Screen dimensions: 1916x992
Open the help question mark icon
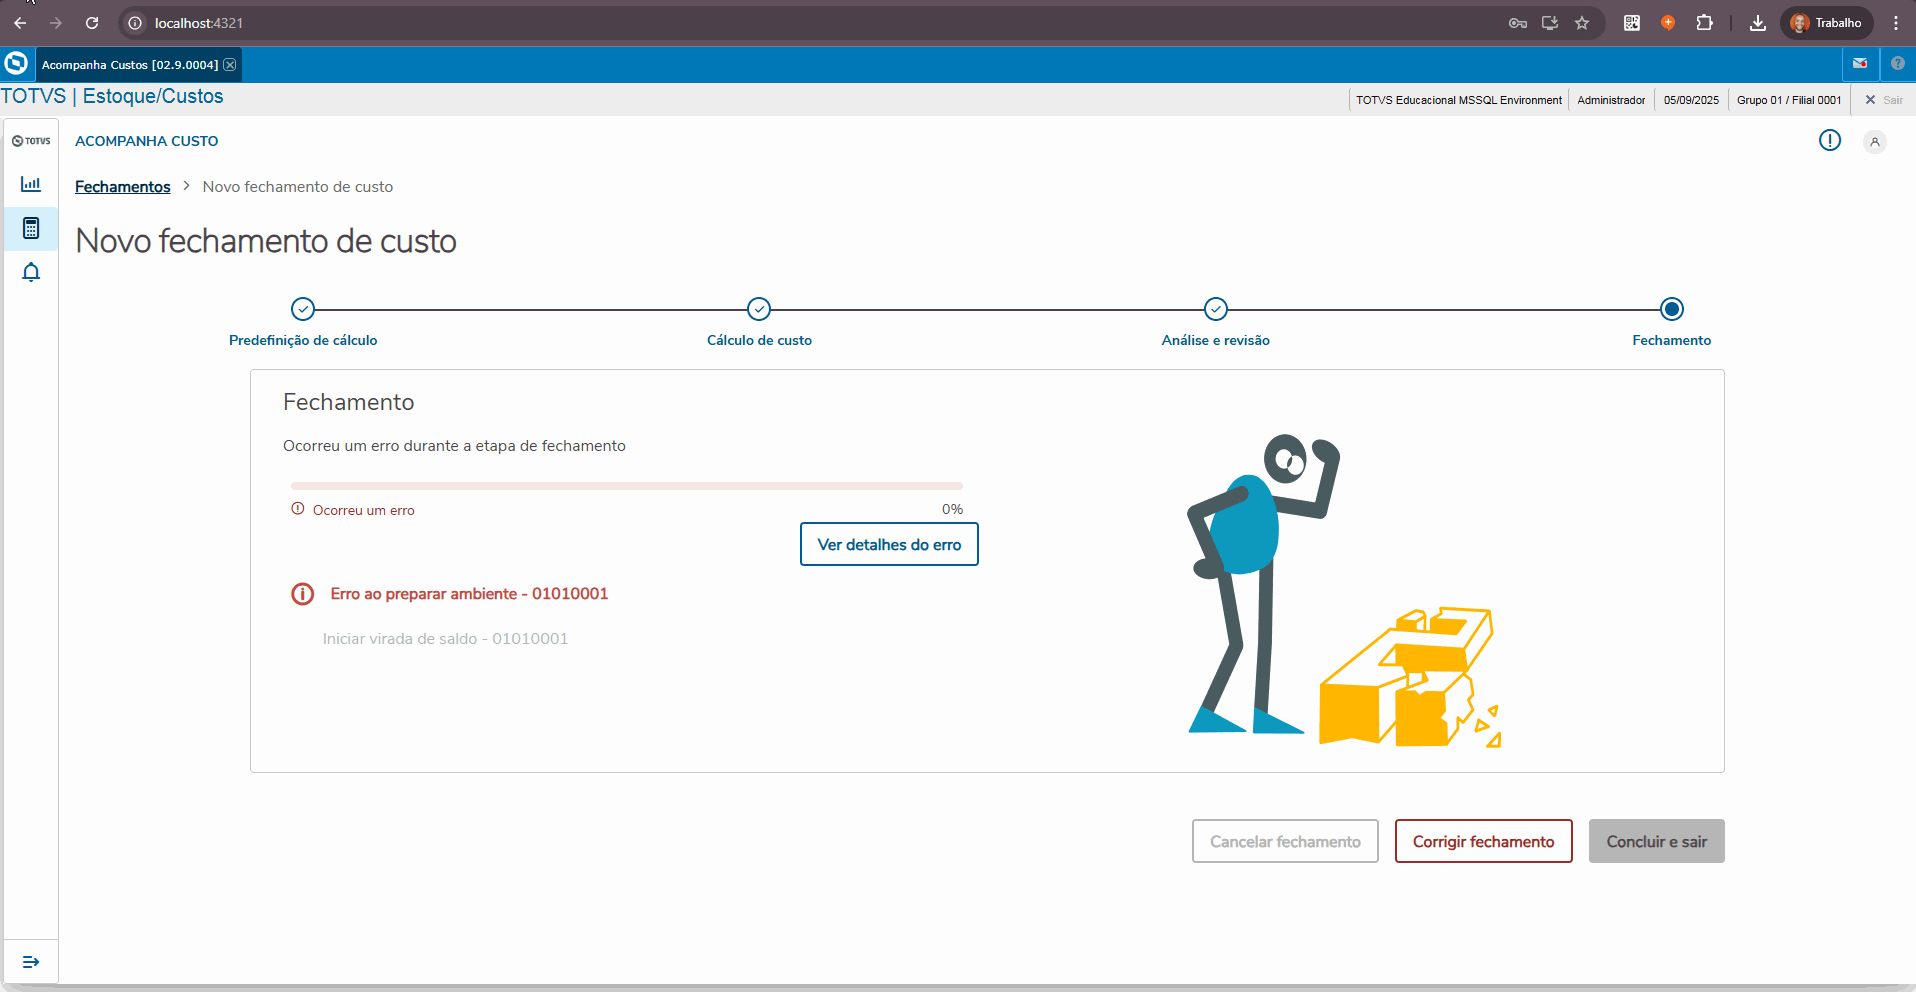(1898, 64)
